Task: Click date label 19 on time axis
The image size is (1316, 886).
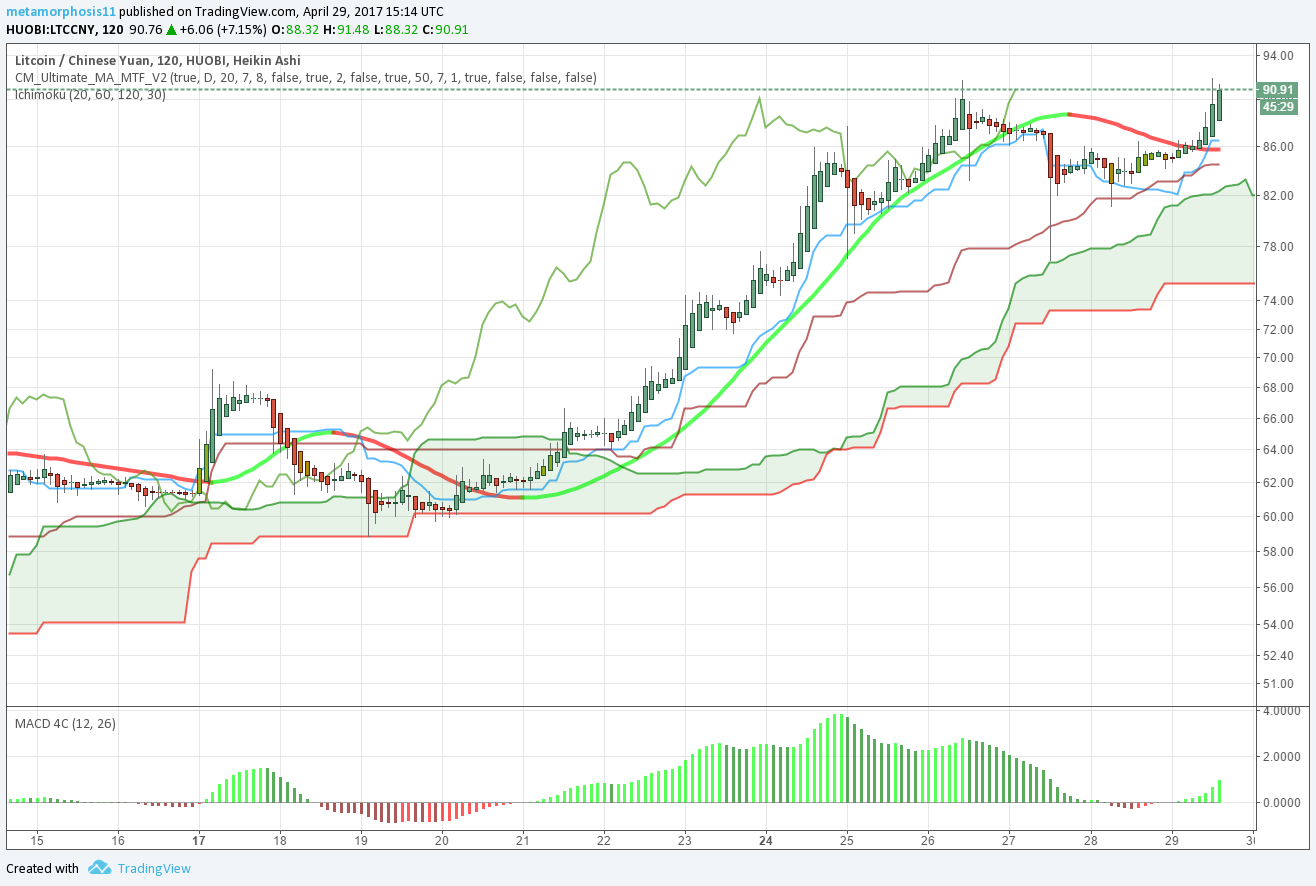Action: 361,840
